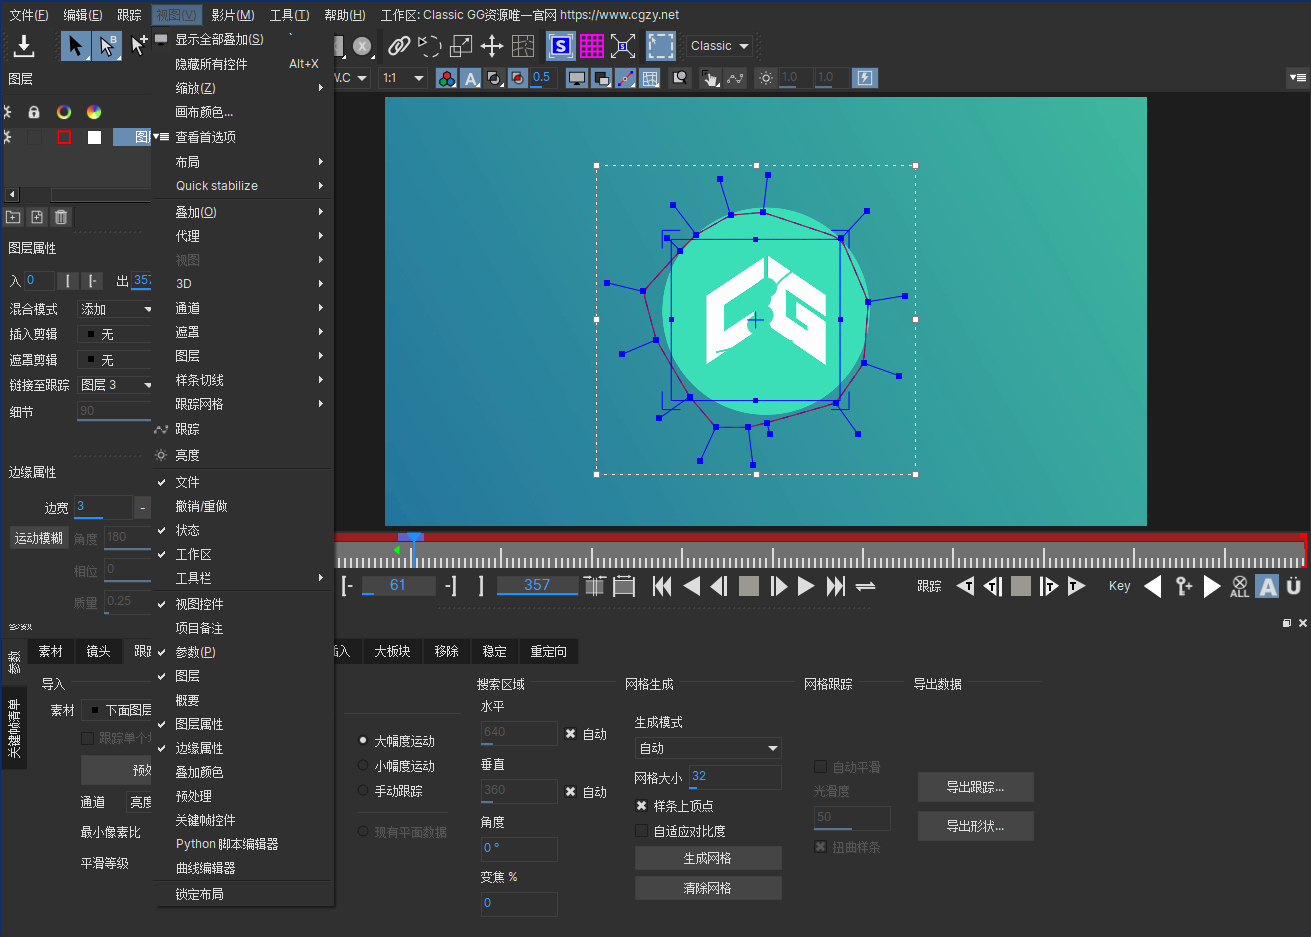Image resolution: width=1311 pixels, height=937 pixels.
Task: Click the 网格大小 input field
Action: click(x=734, y=777)
